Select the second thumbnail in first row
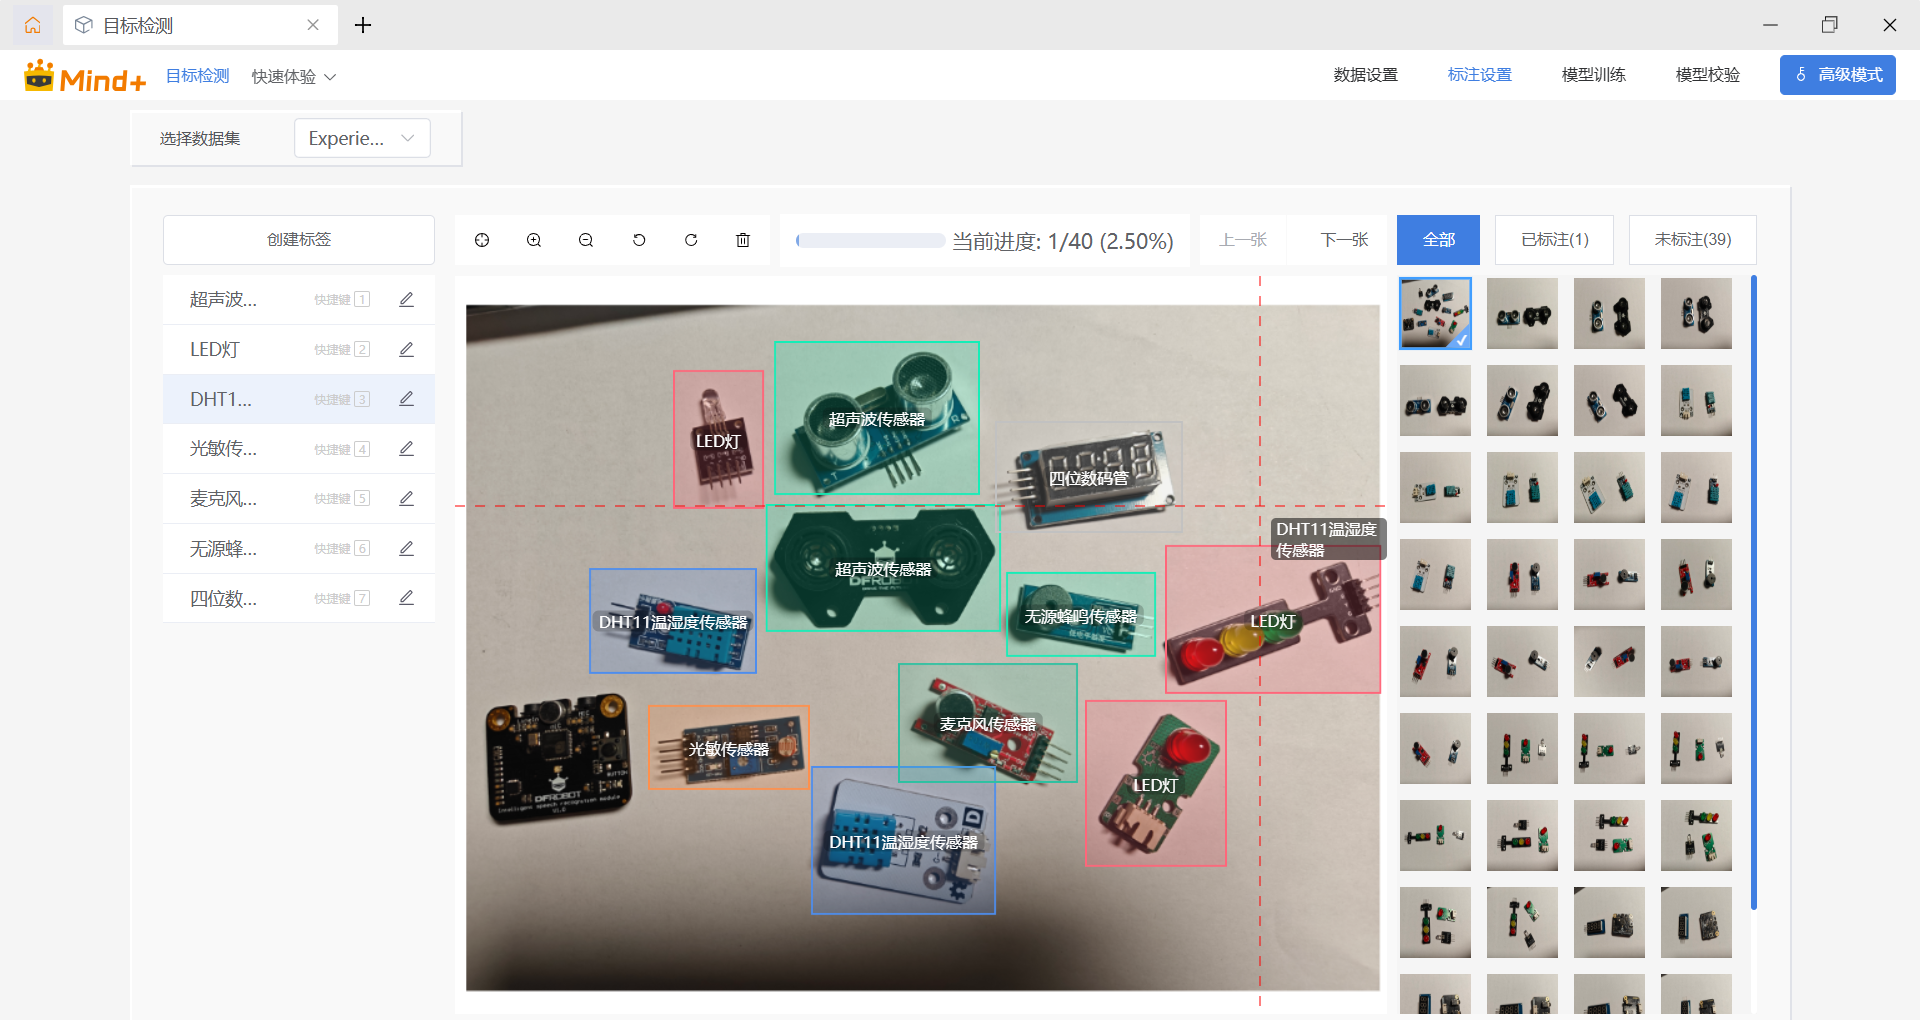This screenshot has height=1020, width=1920. coord(1522,314)
